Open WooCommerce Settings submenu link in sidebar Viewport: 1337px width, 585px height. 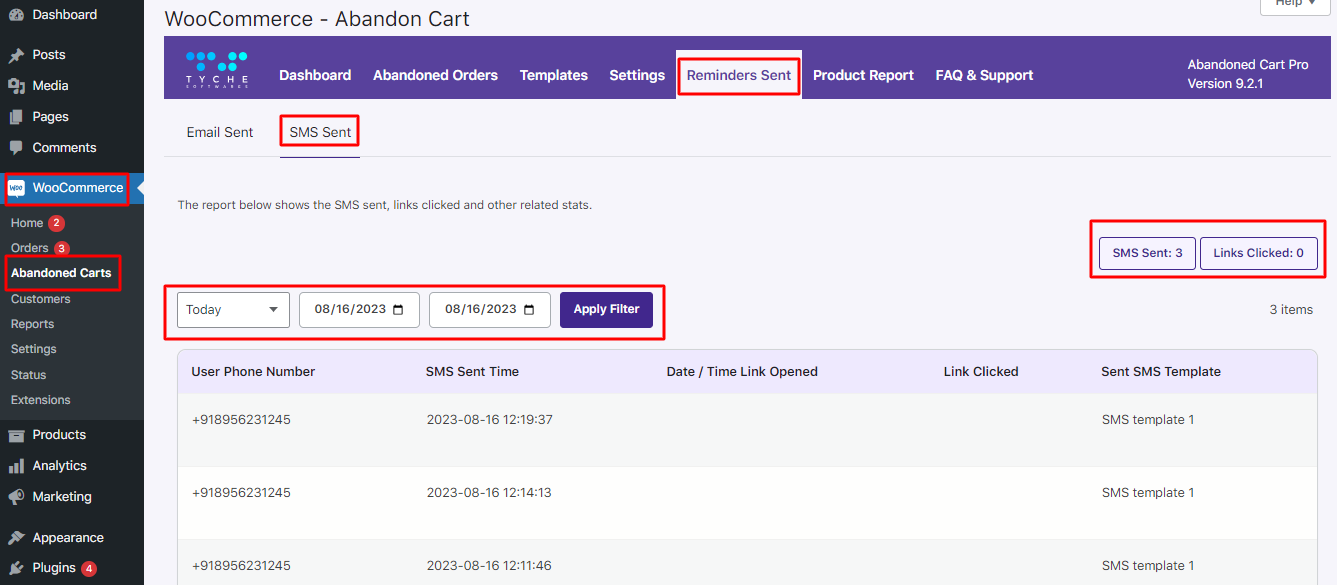pyautogui.click(x=34, y=349)
